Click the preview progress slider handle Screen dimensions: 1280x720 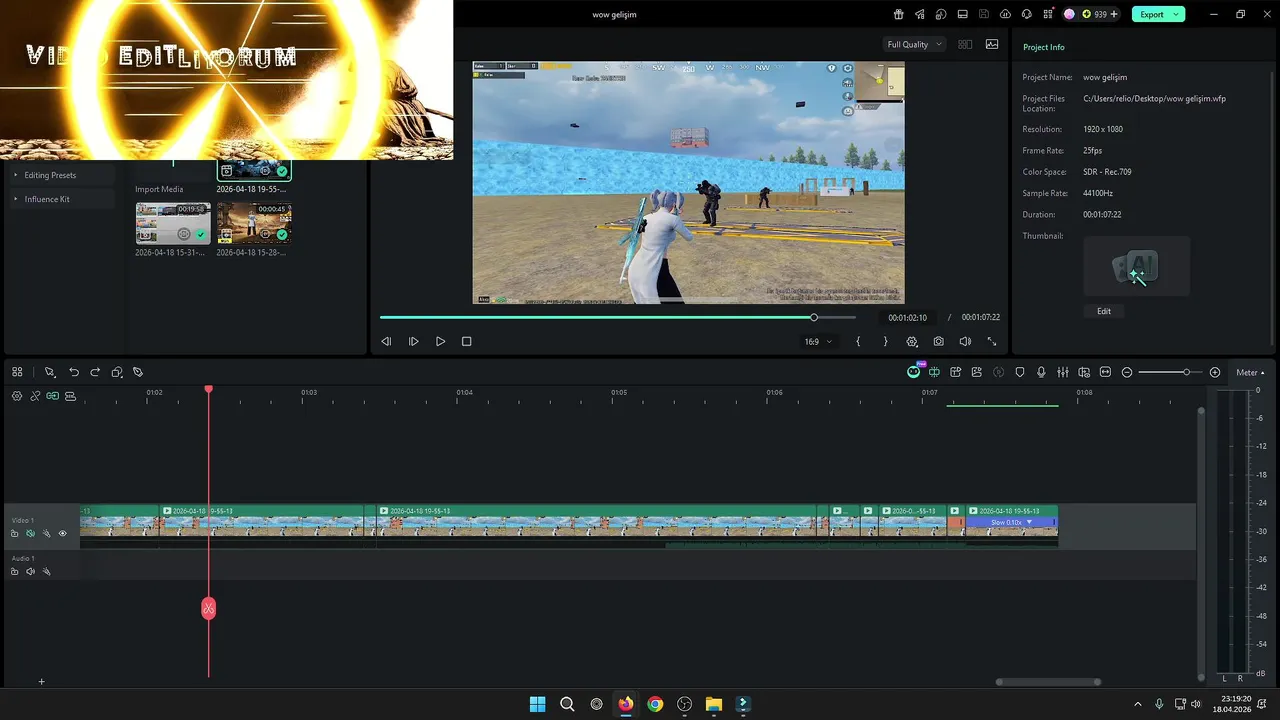814,317
